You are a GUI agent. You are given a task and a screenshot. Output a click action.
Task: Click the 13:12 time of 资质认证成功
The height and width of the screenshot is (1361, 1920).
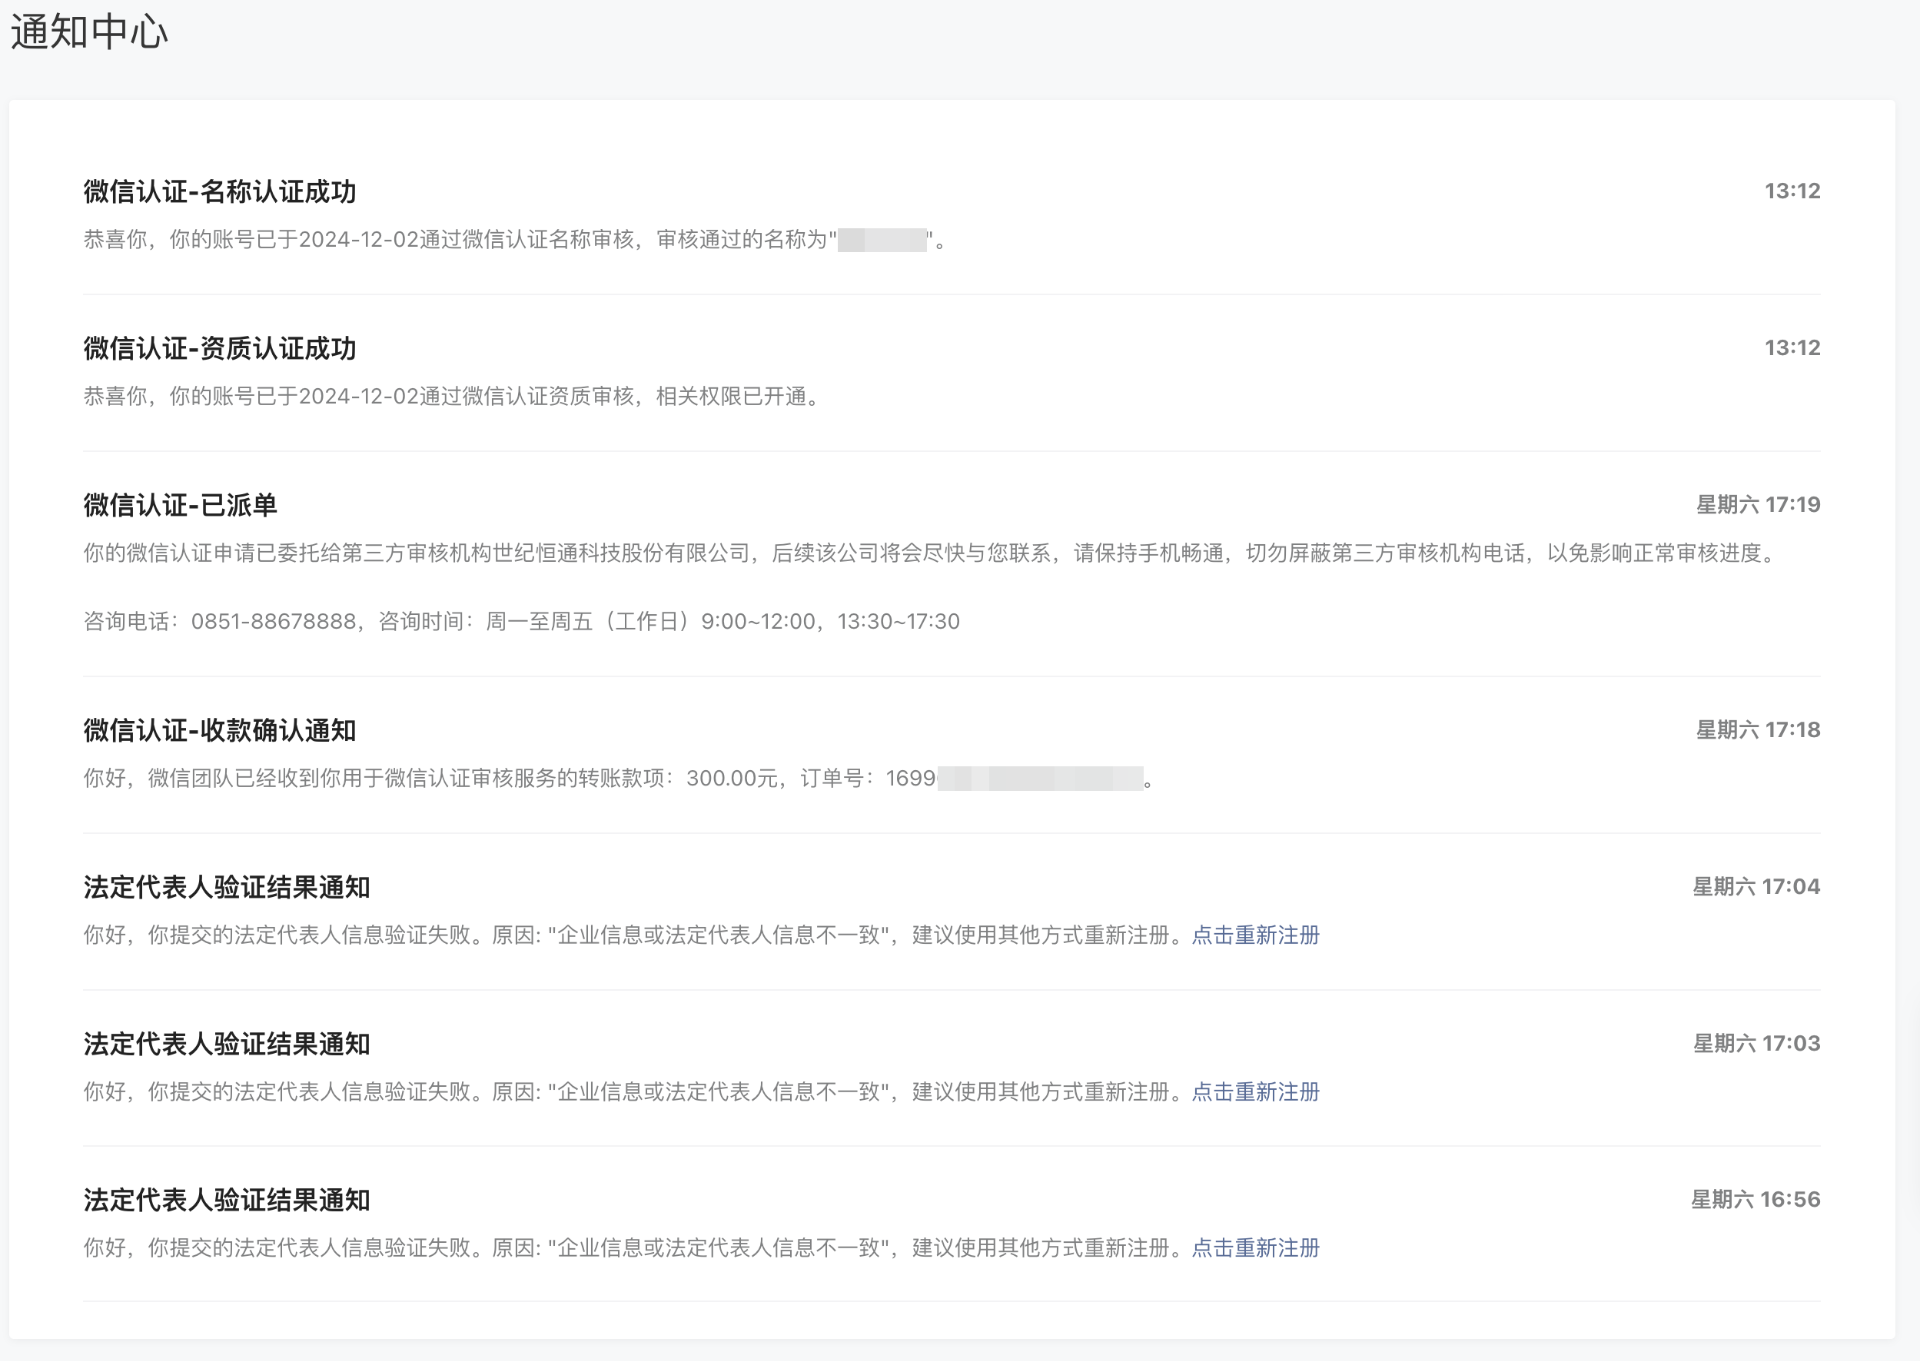click(1792, 348)
